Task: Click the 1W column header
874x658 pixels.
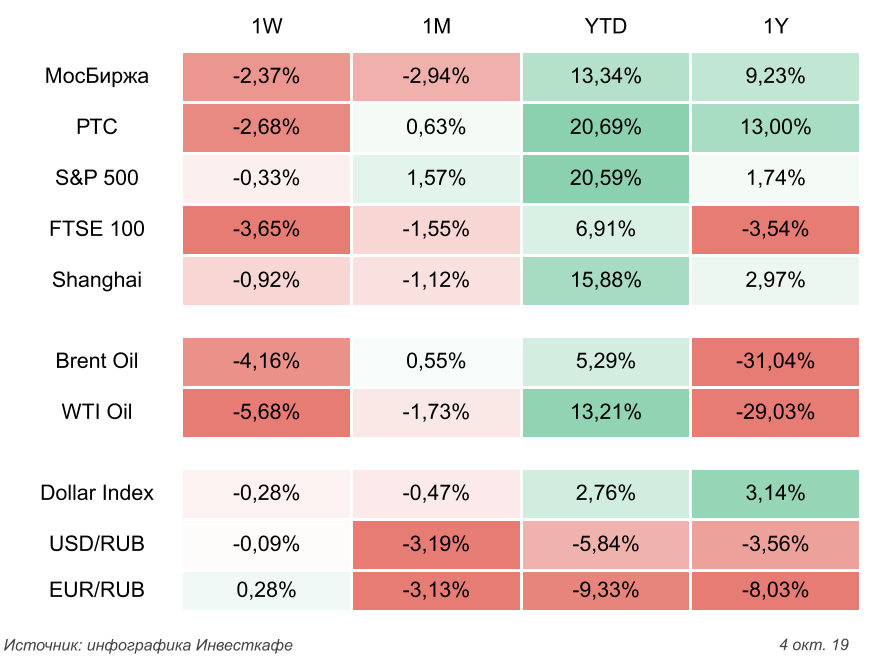Action: [x=267, y=27]
